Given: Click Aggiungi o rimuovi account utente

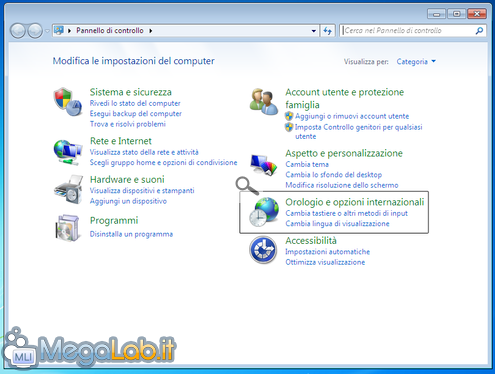Looking at the screenshot, I should [352, 116].
